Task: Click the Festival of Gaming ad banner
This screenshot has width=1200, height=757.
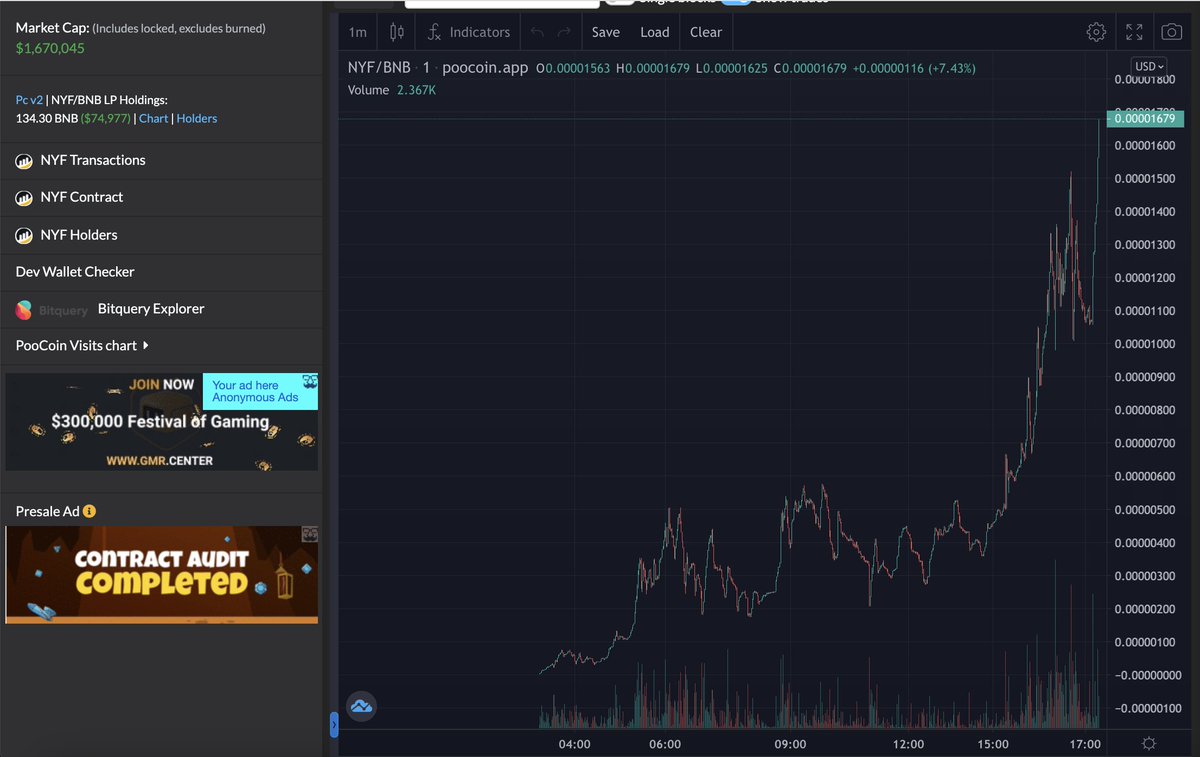Action: pyautogui.click(x=162, y=421)
